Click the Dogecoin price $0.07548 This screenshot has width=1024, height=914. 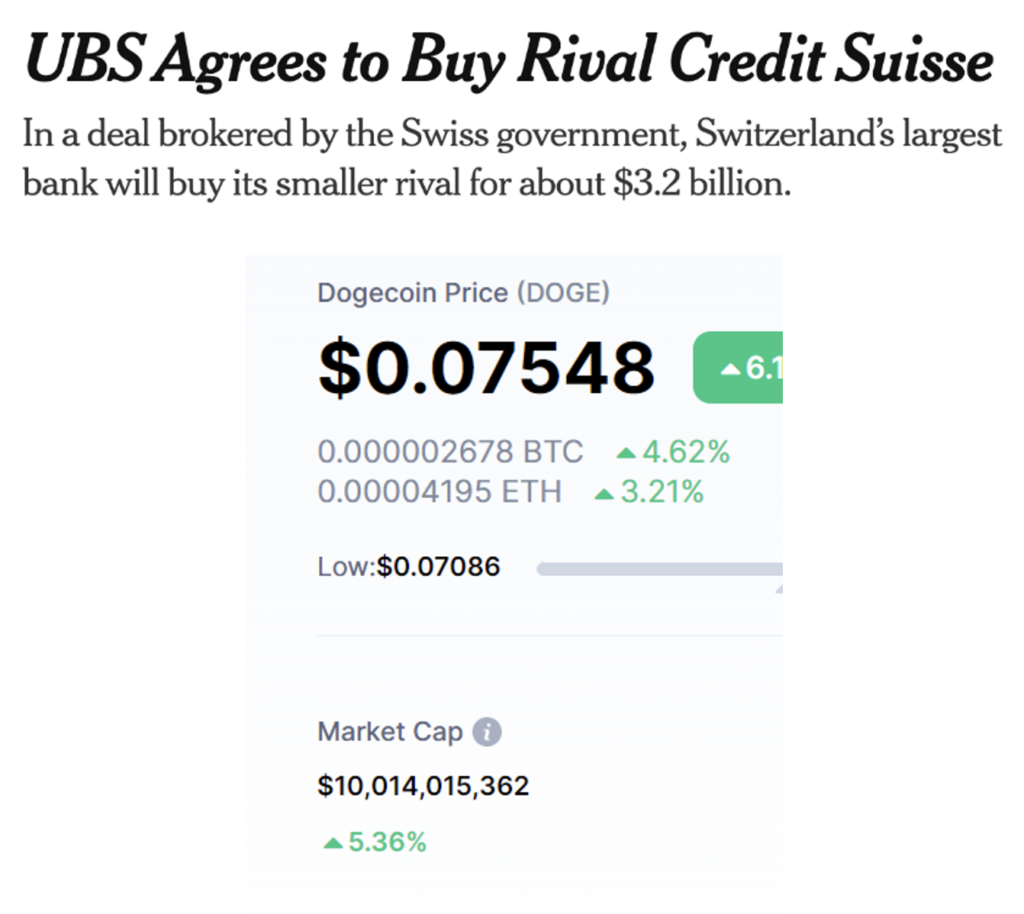487,368
